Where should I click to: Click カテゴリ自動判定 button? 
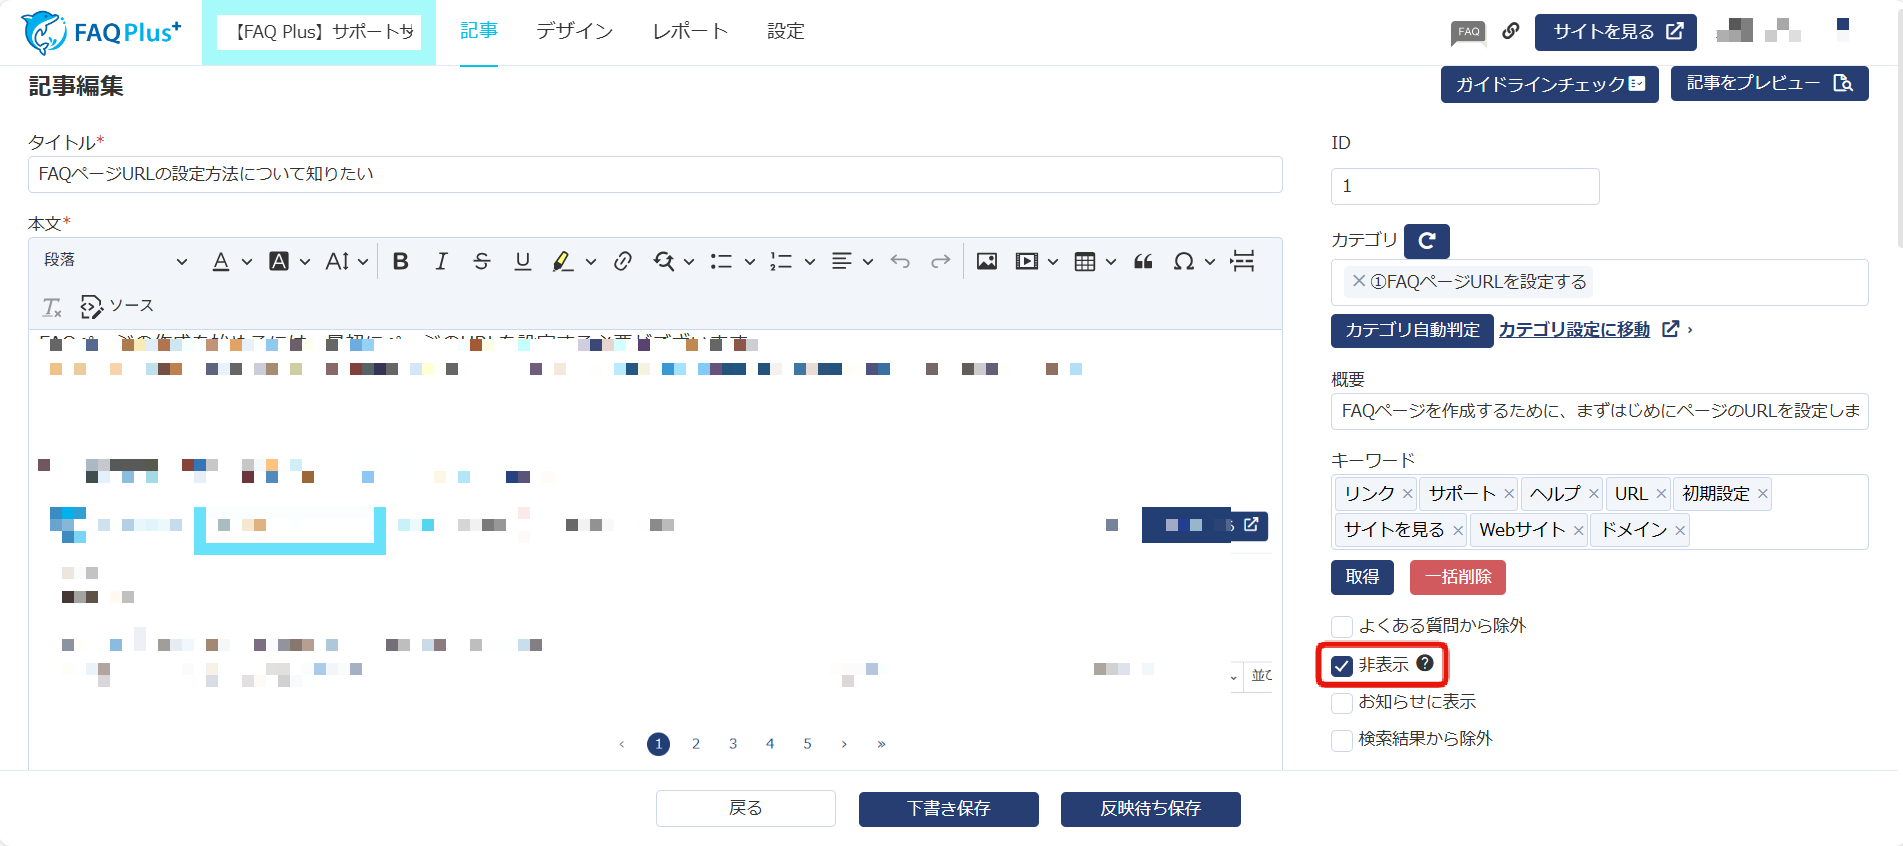1412,330
